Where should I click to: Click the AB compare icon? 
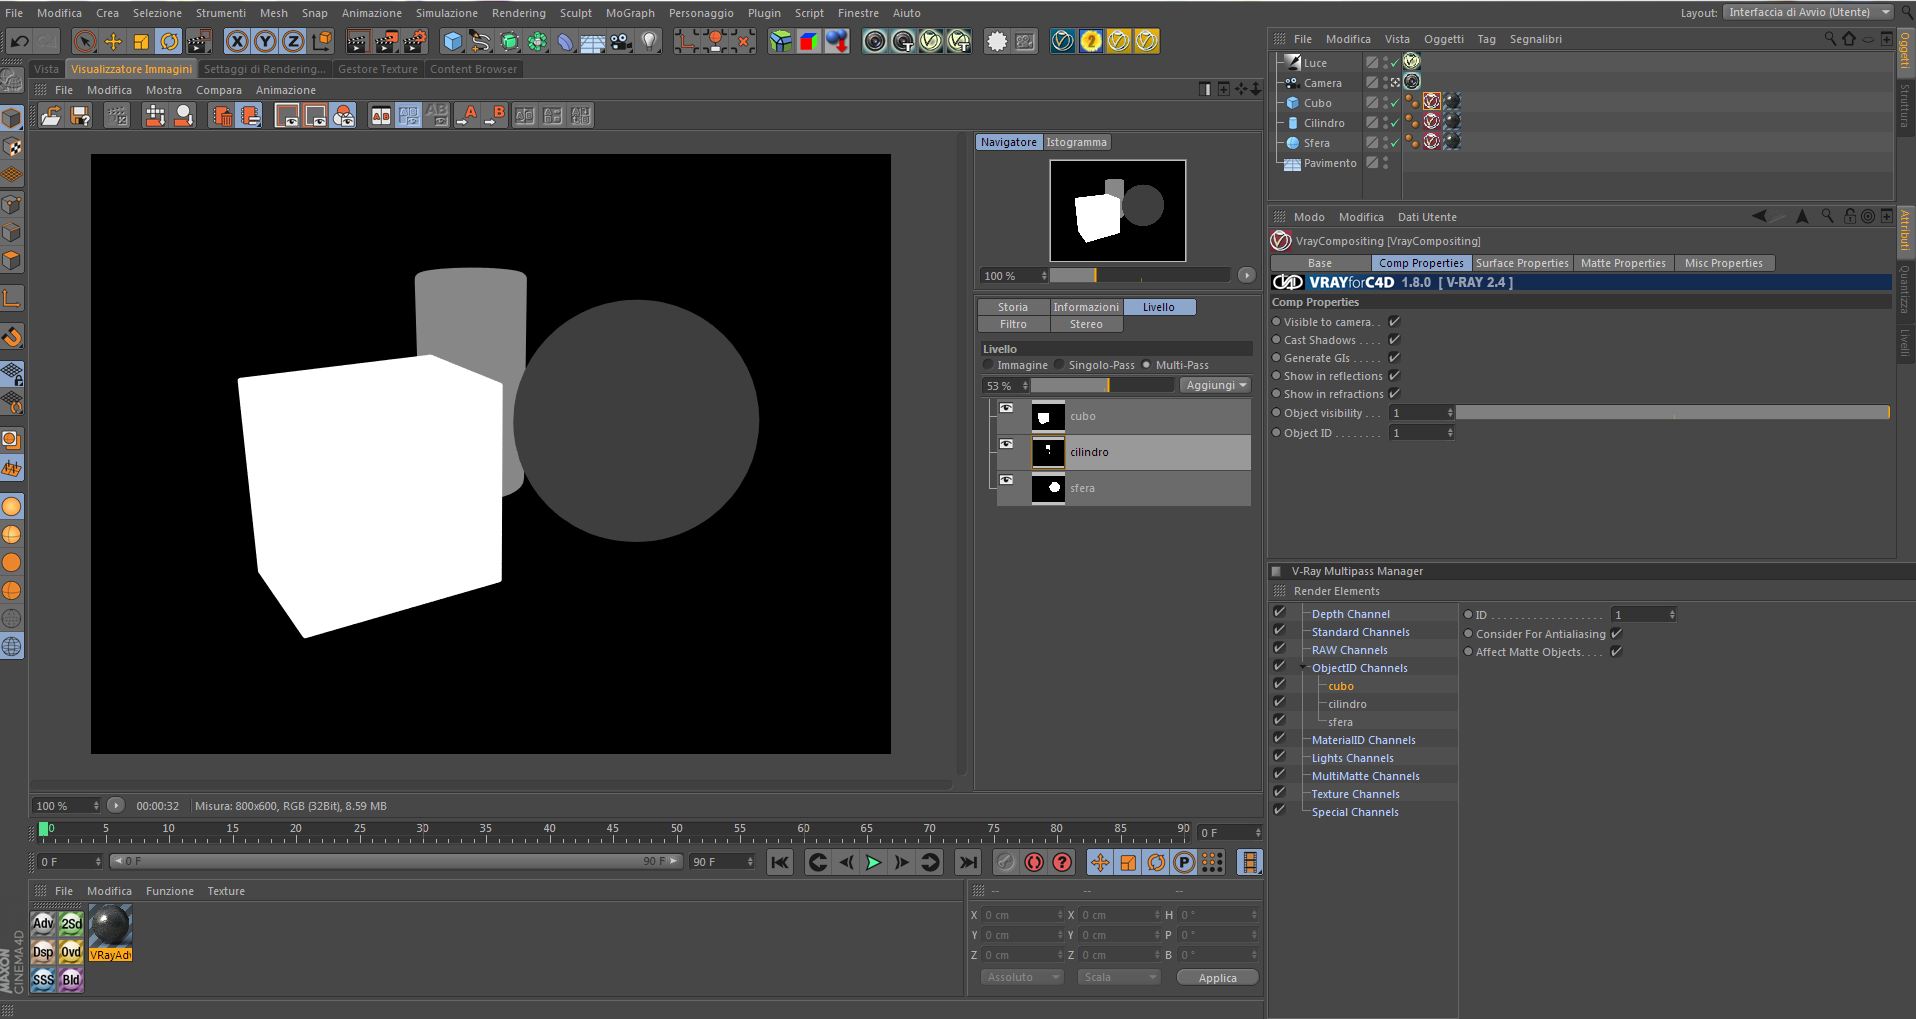[x=381, y=116]
